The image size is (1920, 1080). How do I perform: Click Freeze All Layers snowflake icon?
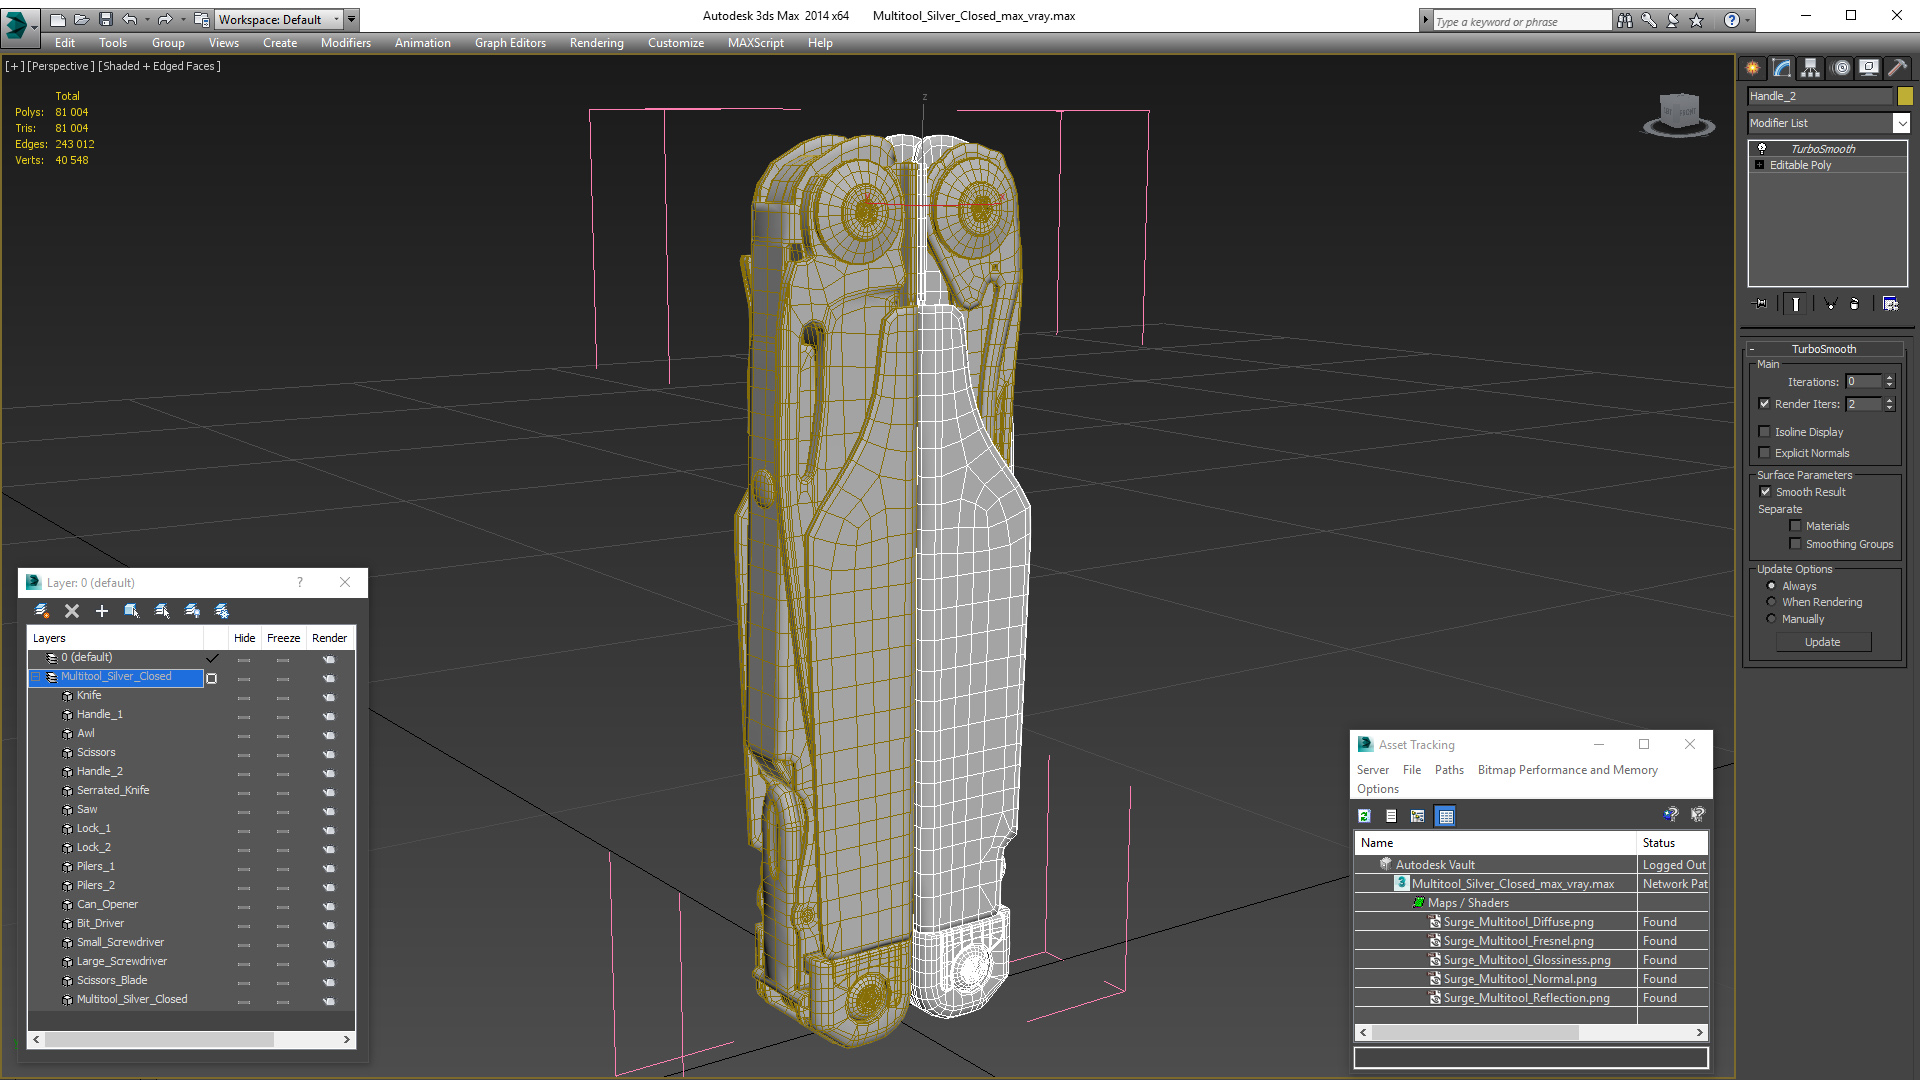click(222, 611)
